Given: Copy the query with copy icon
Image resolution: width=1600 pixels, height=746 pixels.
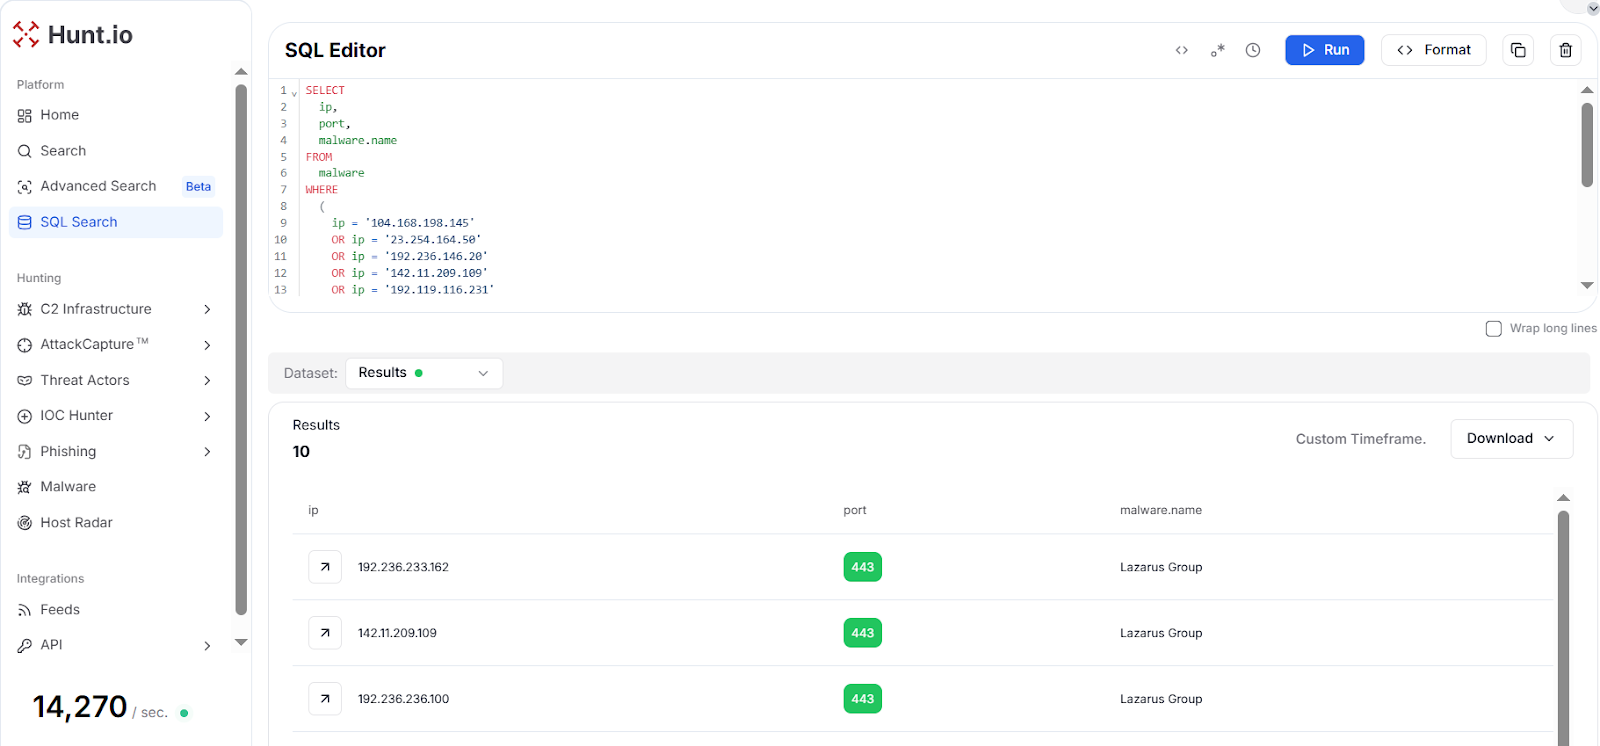Looking at the screenshot, I should (1518, 50).
